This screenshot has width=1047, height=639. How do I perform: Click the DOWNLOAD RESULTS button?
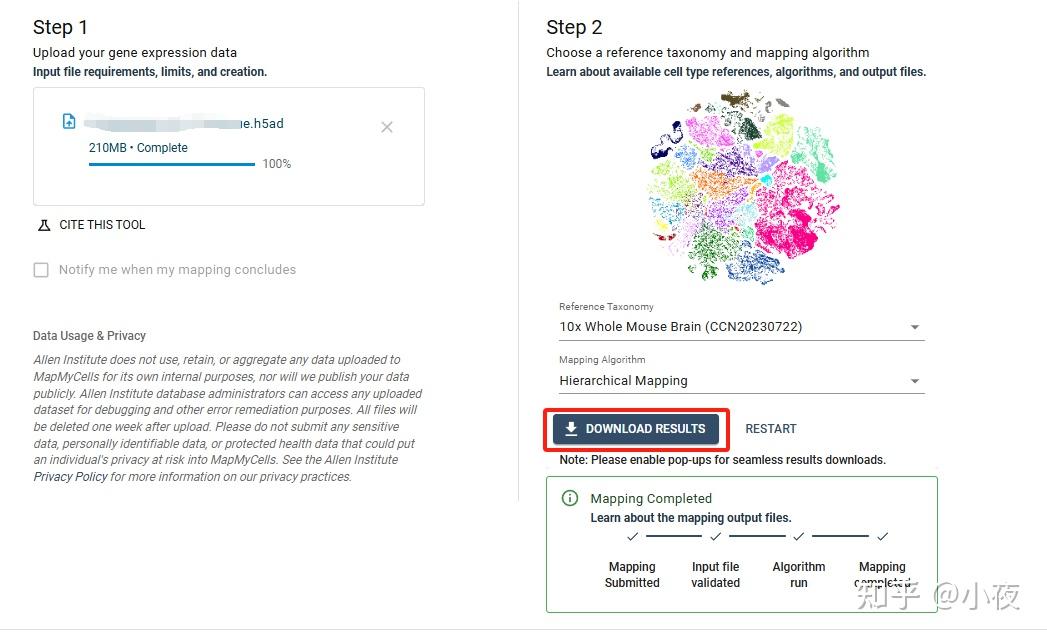(x=636, y=429)
